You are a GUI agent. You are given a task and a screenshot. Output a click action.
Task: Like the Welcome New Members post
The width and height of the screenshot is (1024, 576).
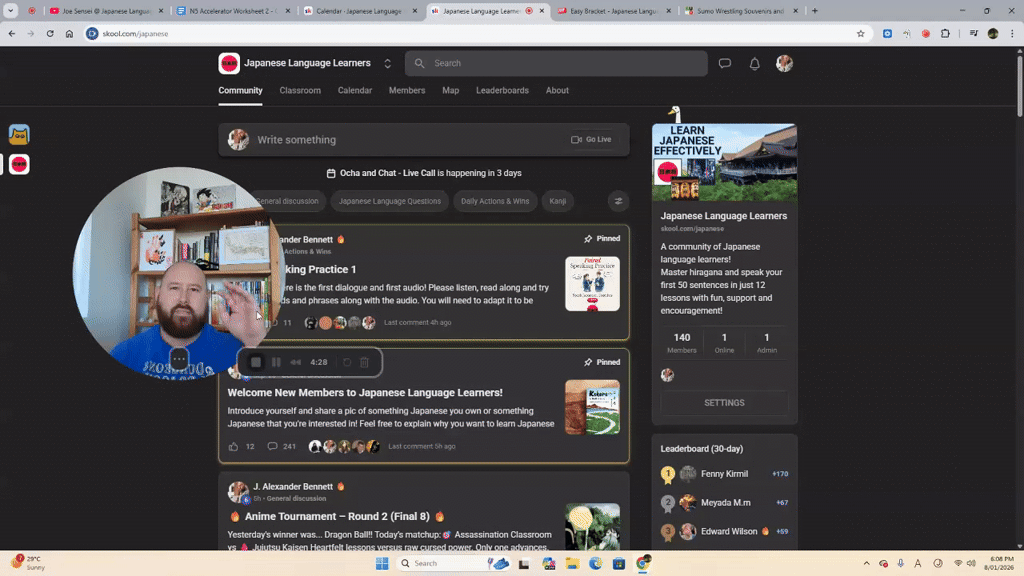(233, 447)
